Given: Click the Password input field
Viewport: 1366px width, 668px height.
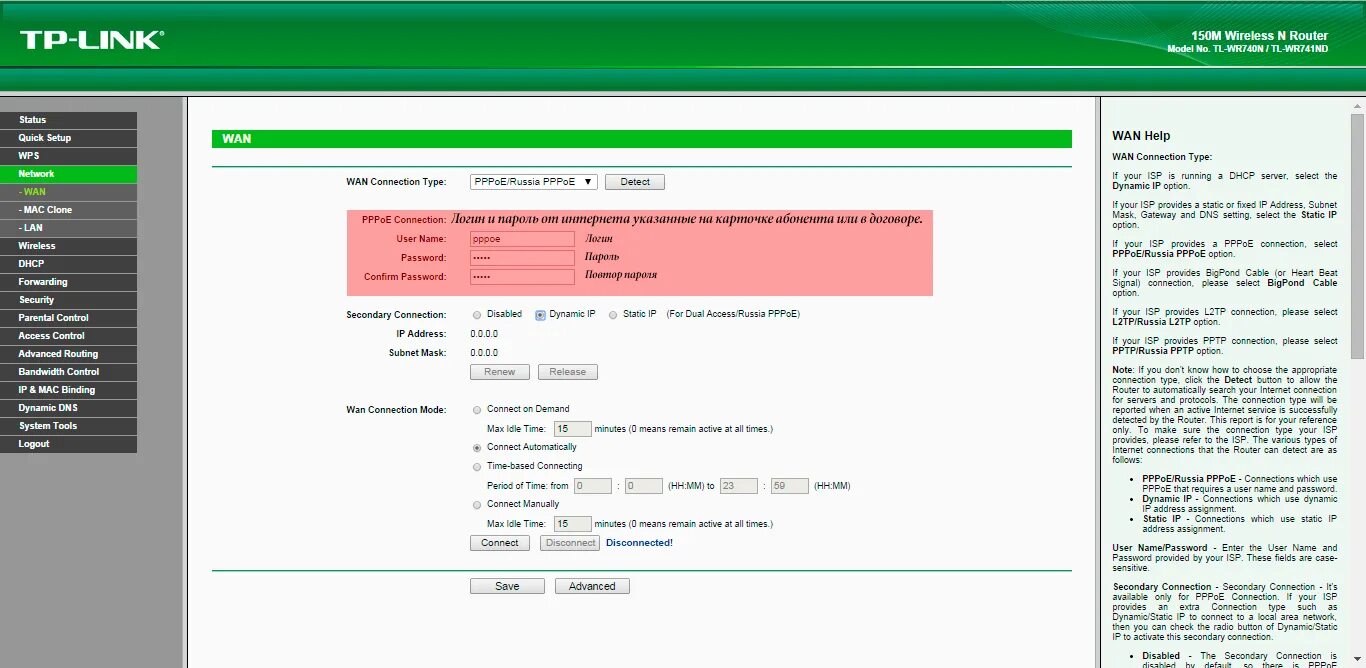Looking at the screenshot, I should point(522,258).
